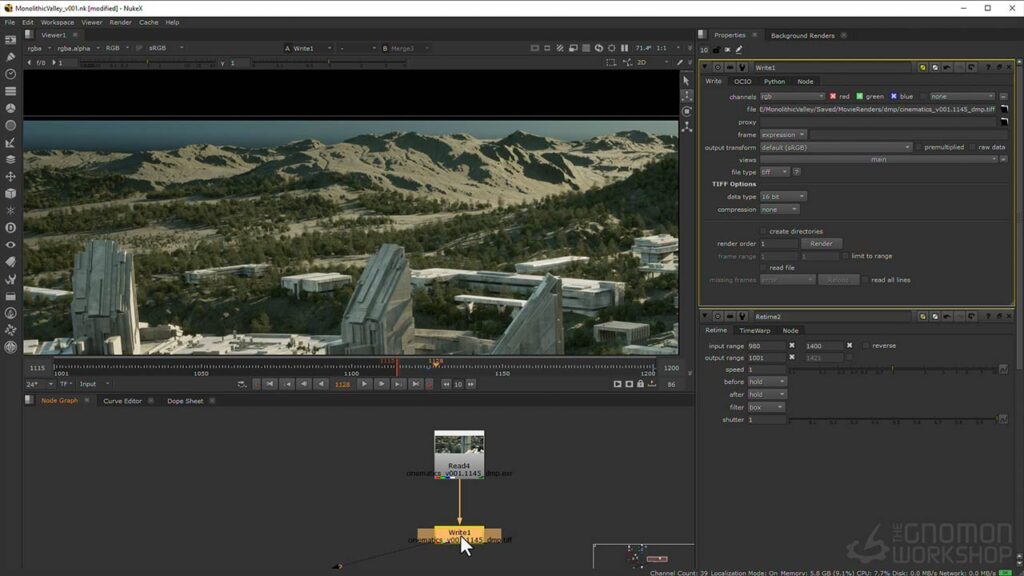Open the Image nodes icon at toolbar top
The height and width of the screenshot is (576, 1024).
pyautogui.click(x=10, y=40)
